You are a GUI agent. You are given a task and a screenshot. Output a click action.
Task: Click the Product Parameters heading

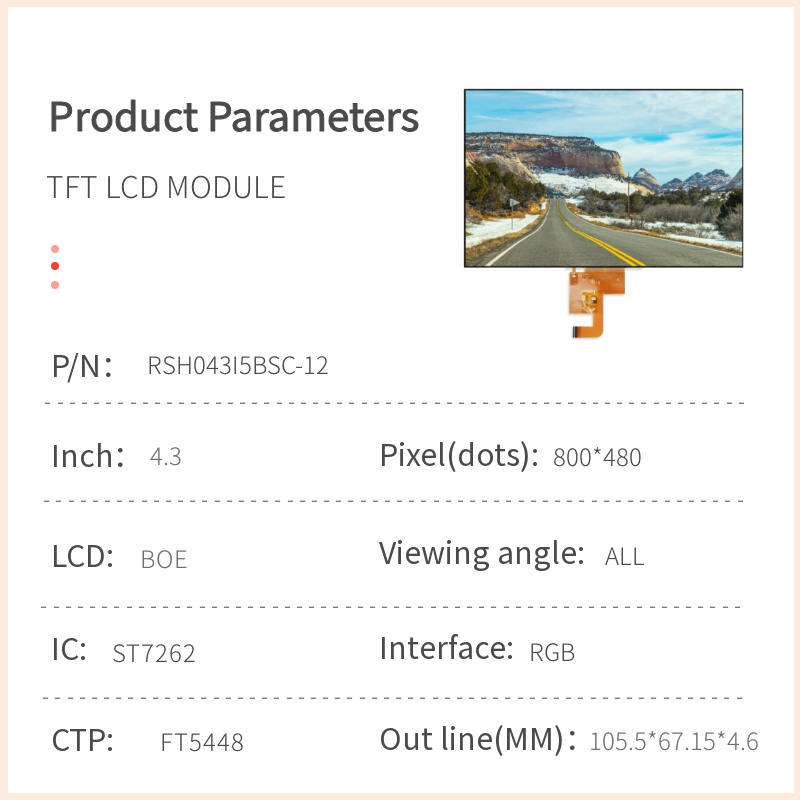[234, 117]
